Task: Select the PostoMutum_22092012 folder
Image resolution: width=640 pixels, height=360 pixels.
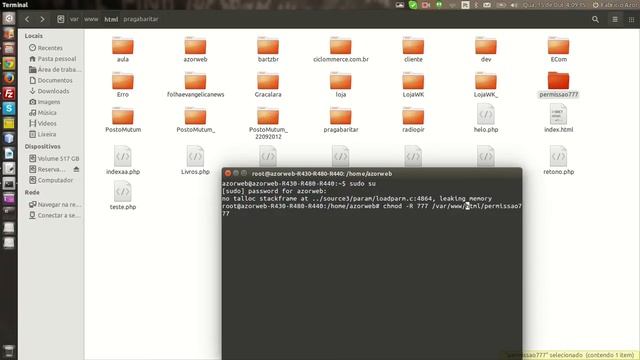Action: tap(268, 122)
